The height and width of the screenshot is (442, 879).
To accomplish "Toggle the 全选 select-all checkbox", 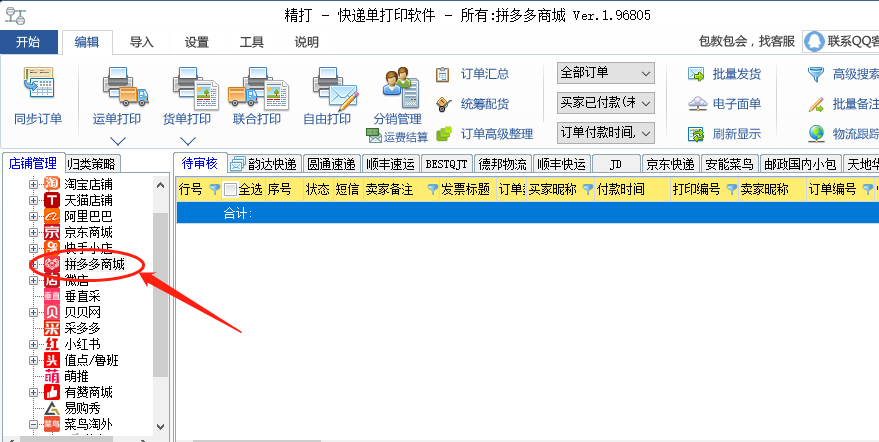I will [230, 190].
